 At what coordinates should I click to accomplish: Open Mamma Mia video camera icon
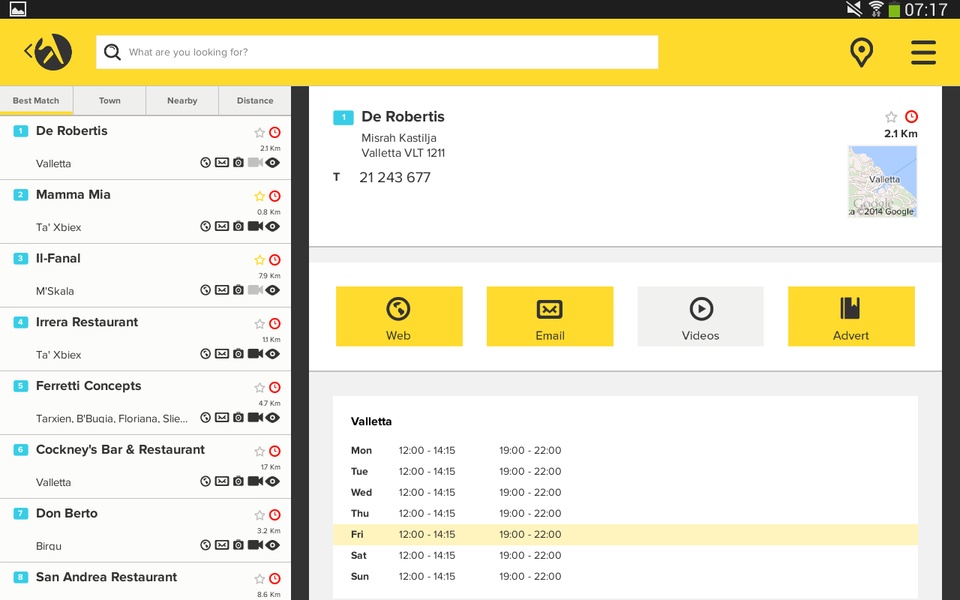tap(255, 226)
